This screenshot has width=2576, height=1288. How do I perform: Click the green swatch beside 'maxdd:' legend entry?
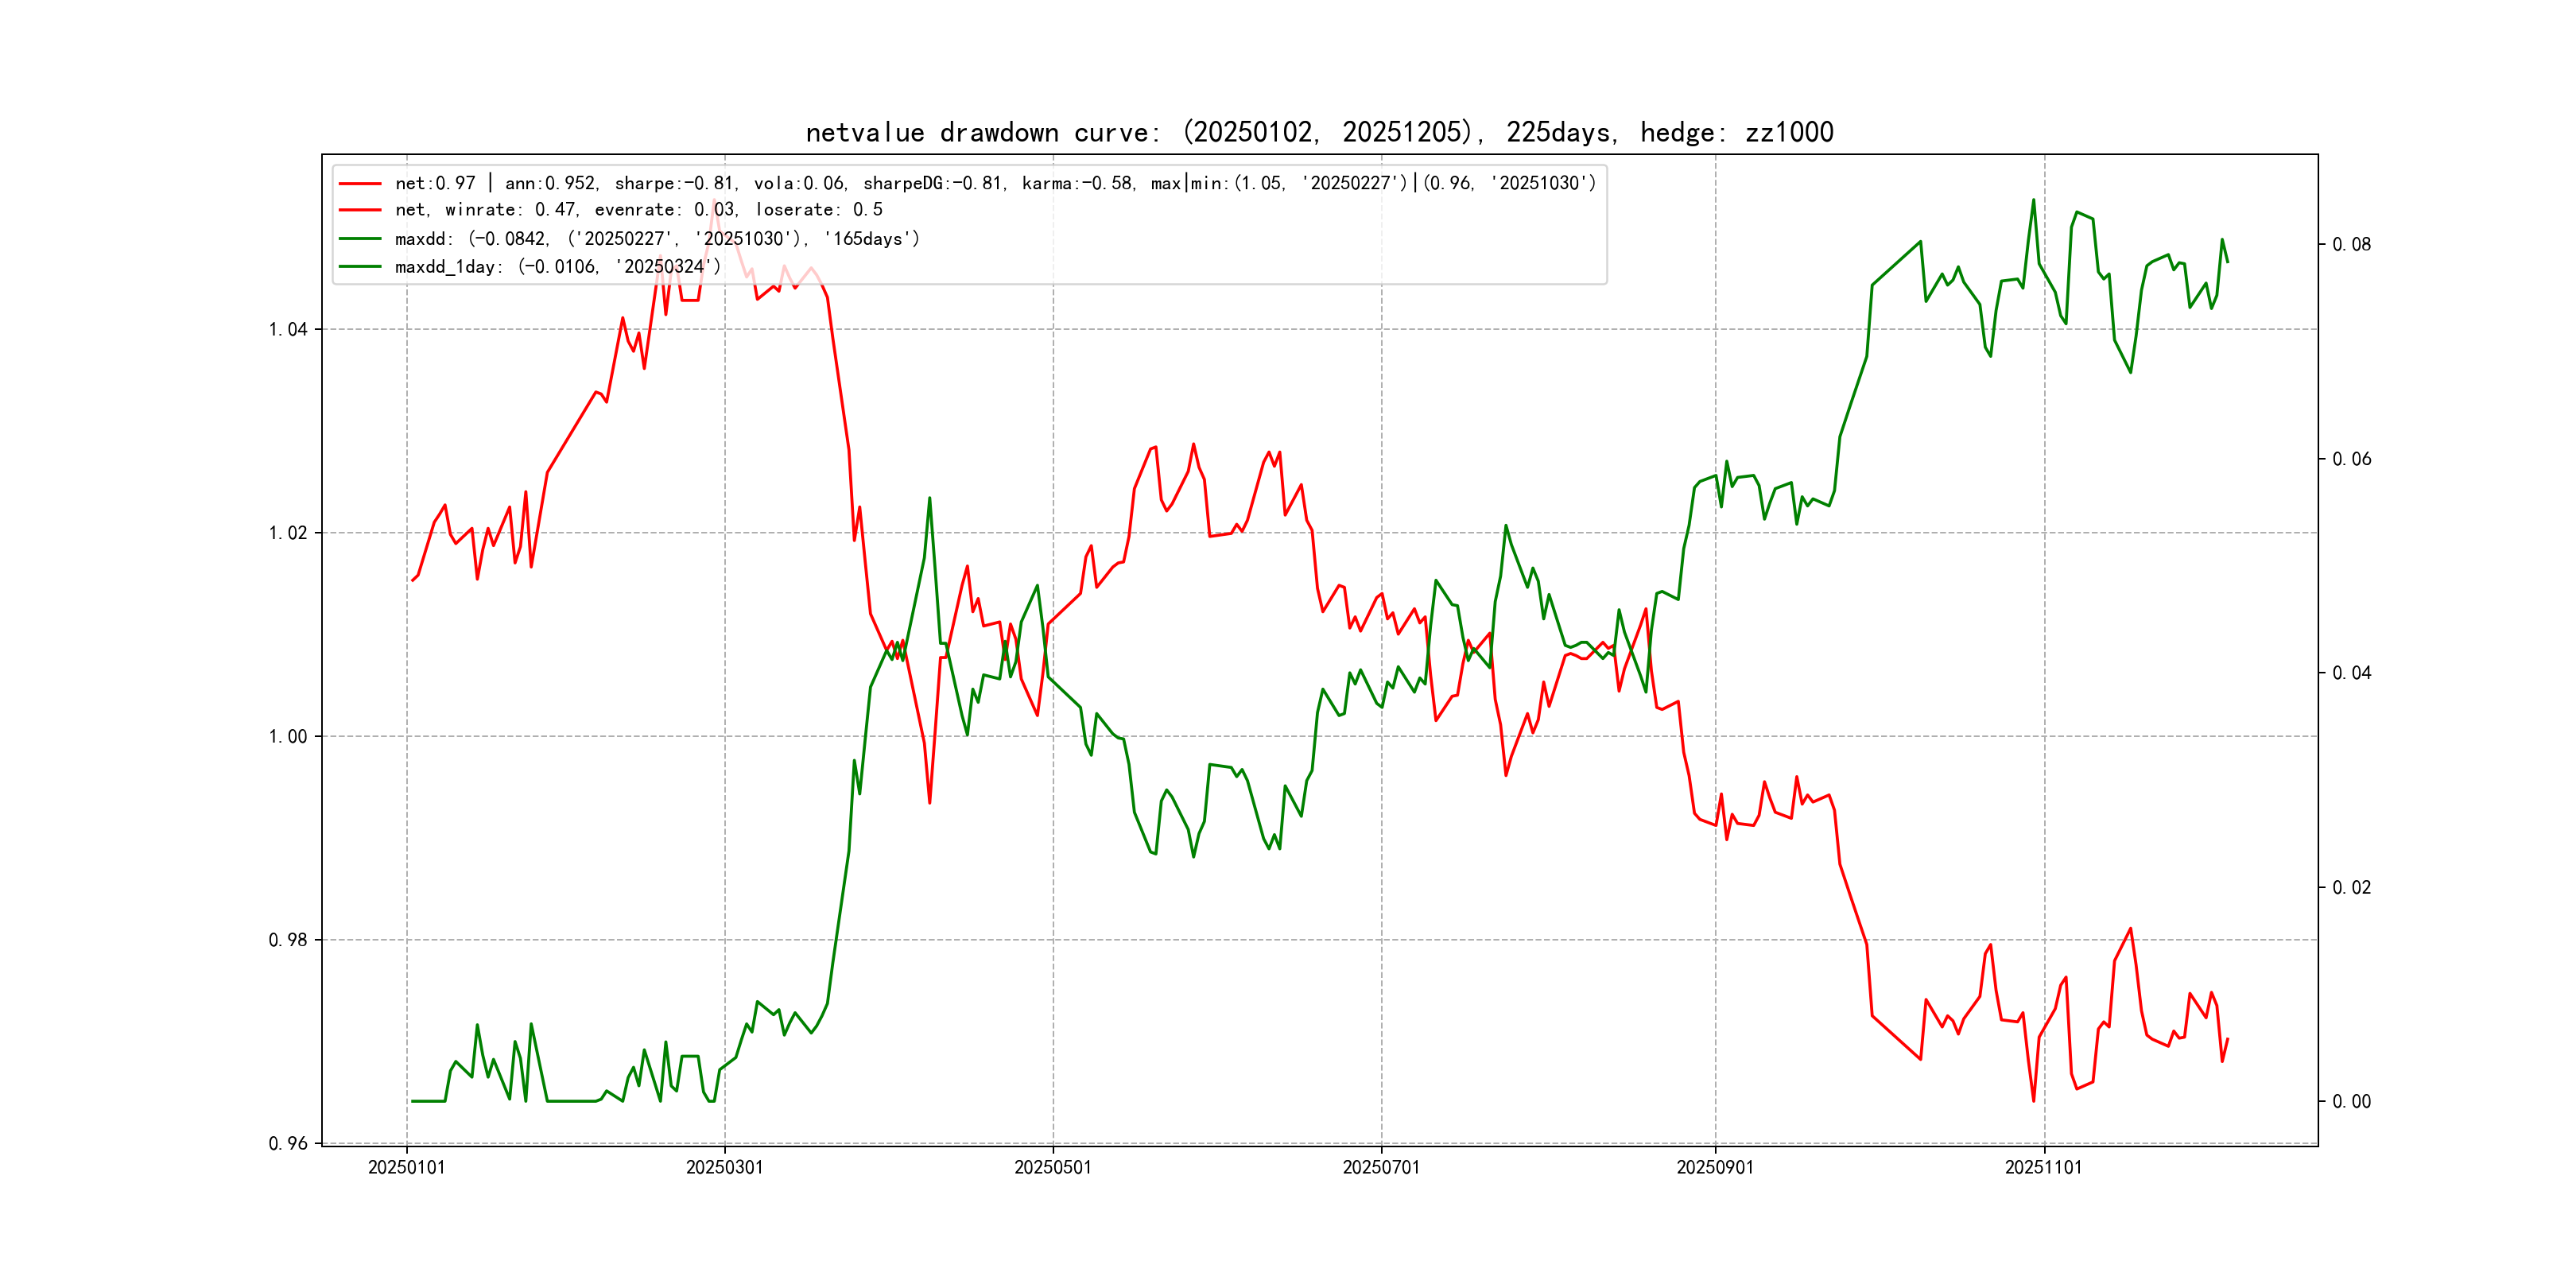(x=360, y=239)
